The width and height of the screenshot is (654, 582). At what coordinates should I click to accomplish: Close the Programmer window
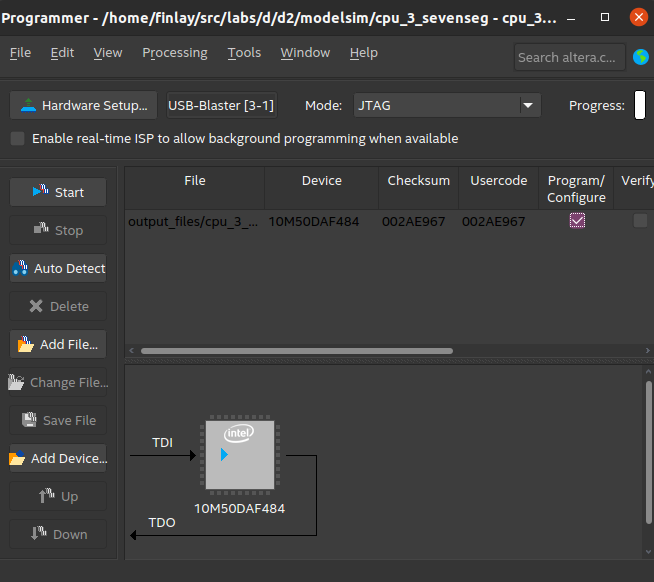(x=639, y=17)
